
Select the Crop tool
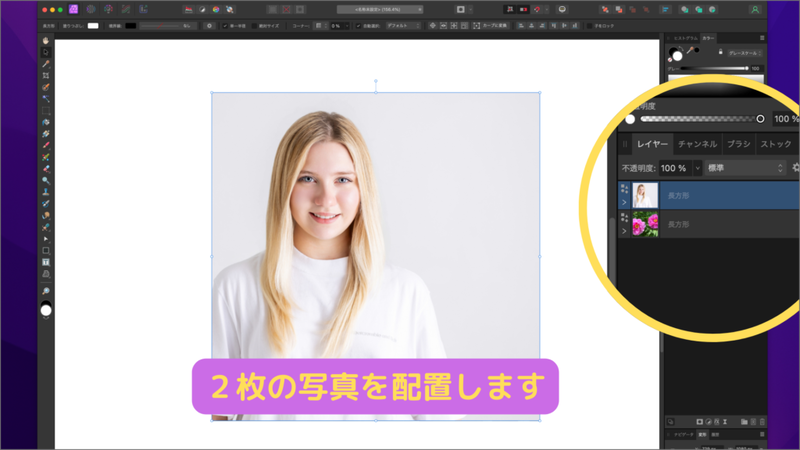tap(45, 76)
